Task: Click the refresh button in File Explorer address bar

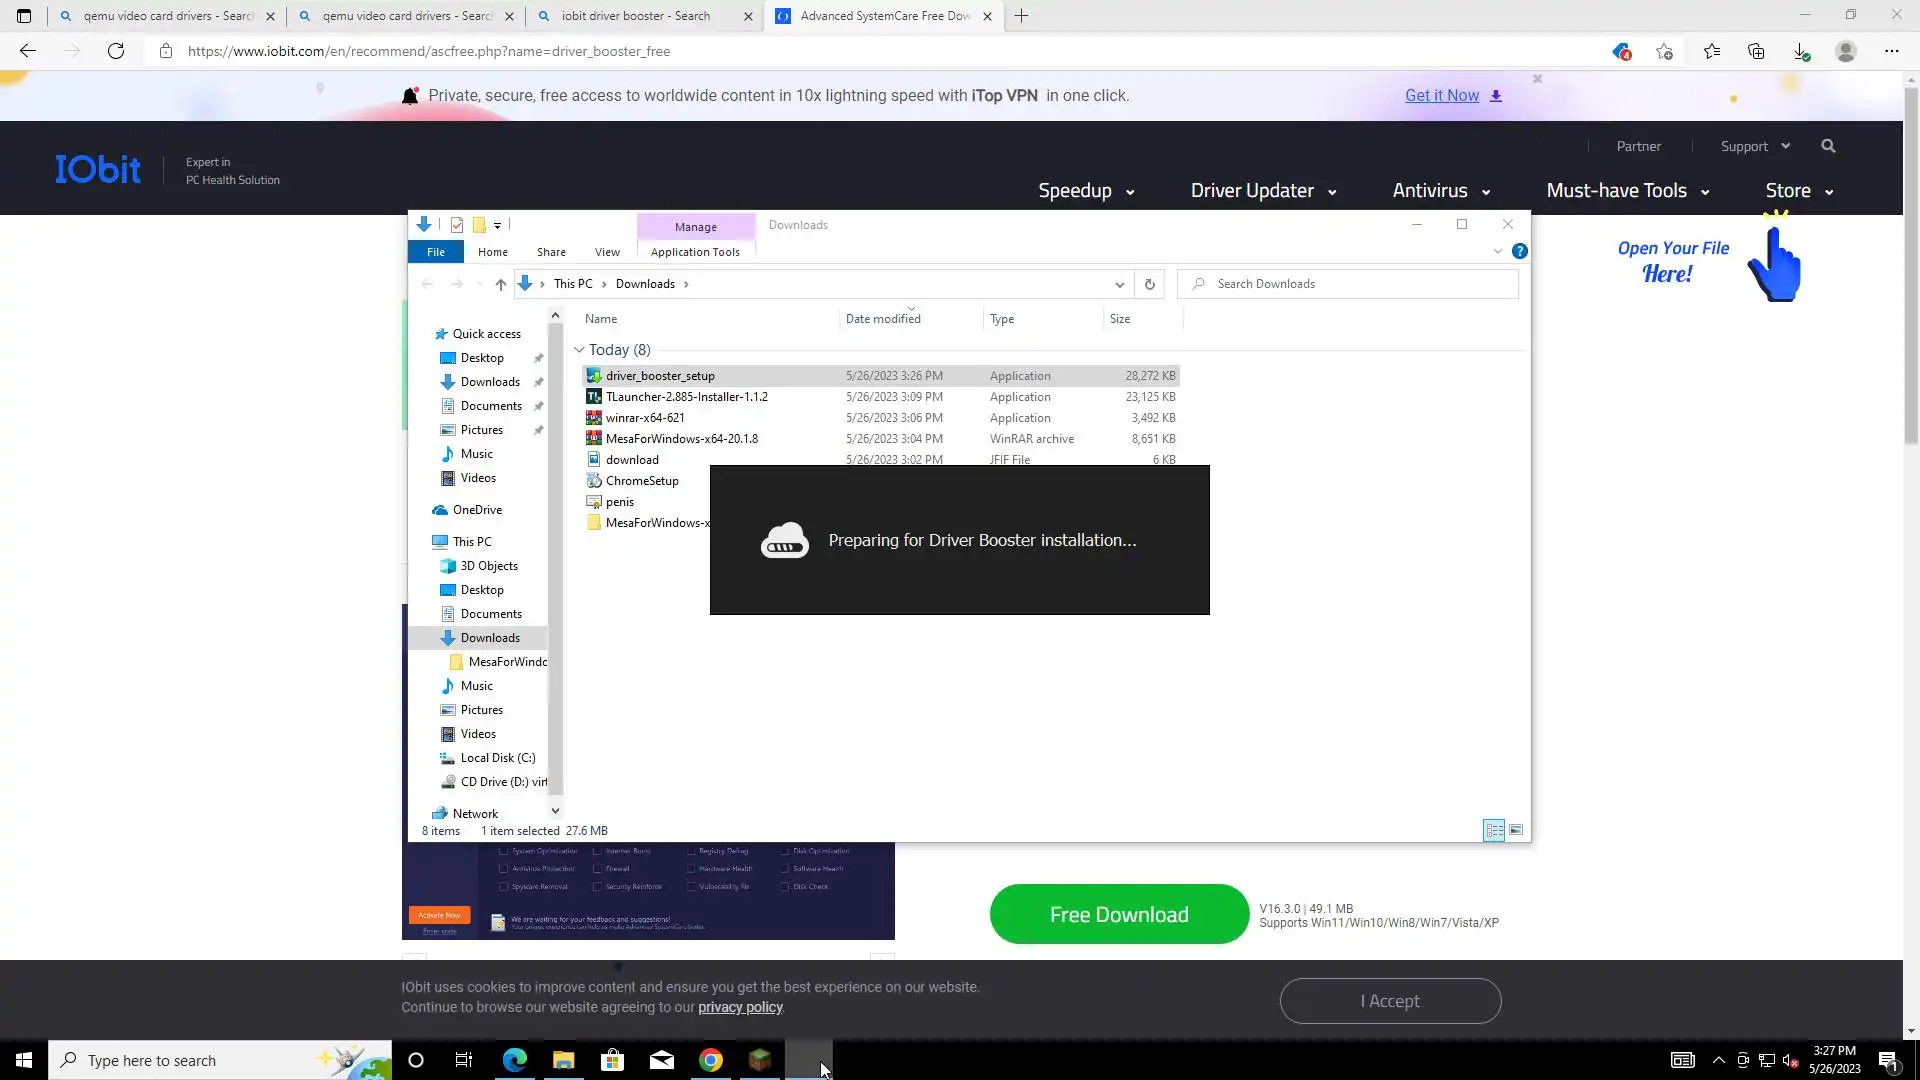Action: (x=1150, y=284)
